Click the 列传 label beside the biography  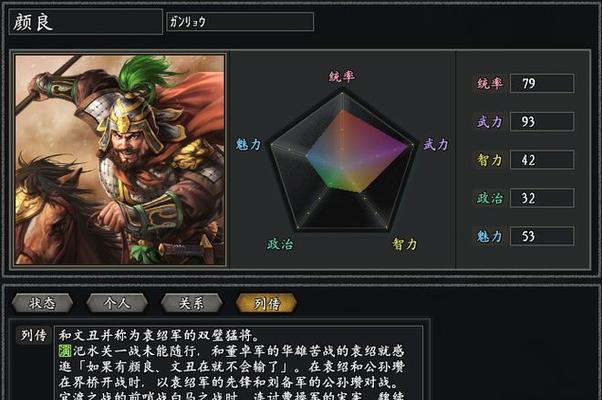(x=34, y=335)
